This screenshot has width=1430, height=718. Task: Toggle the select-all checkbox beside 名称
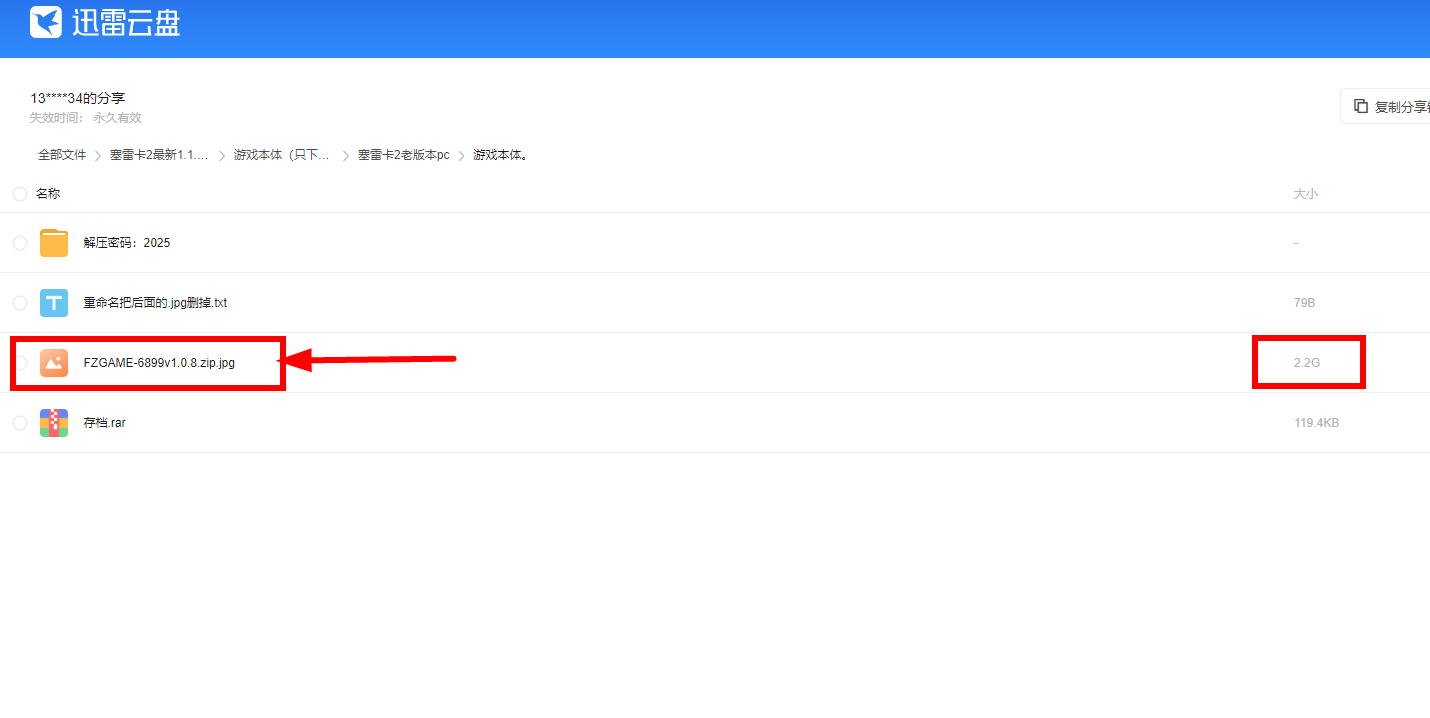click(x=20, y=194)
